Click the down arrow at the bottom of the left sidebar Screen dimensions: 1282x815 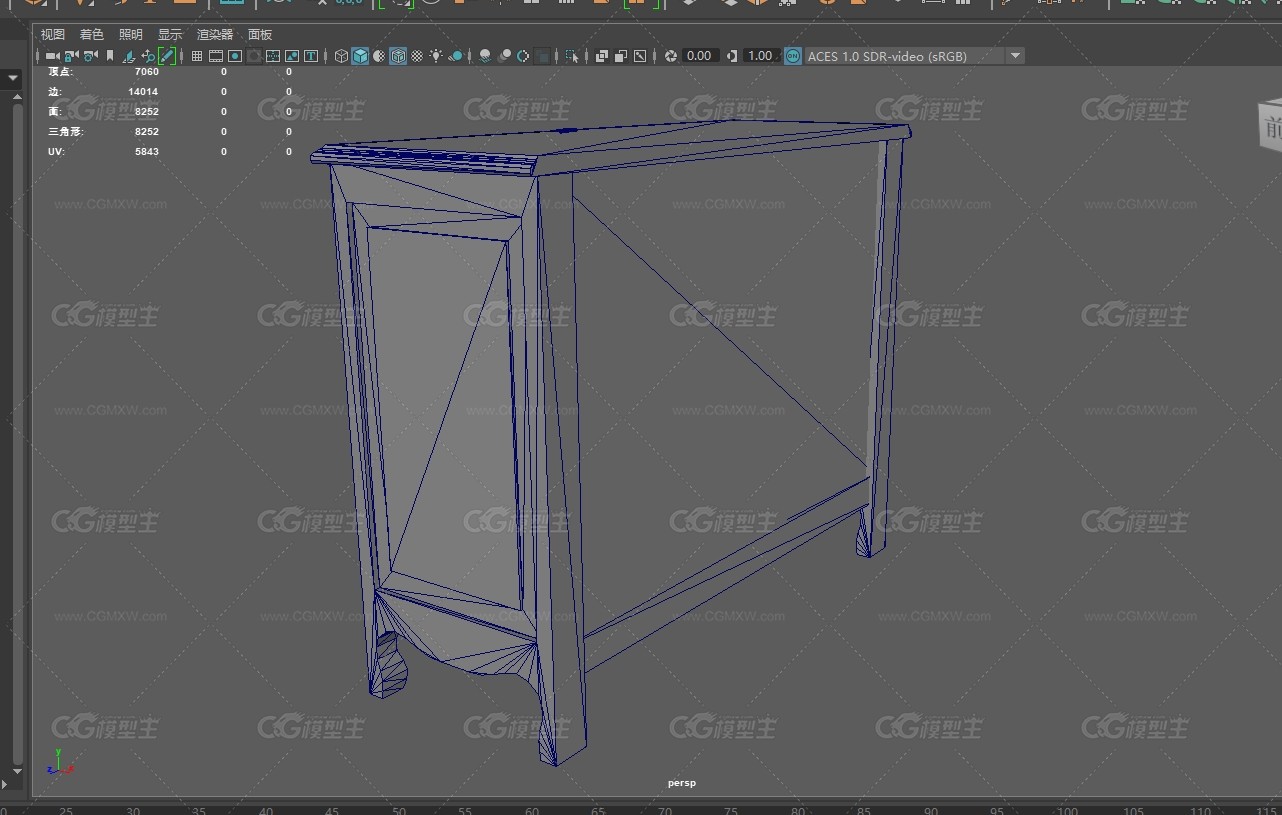[x=15, y=771]
